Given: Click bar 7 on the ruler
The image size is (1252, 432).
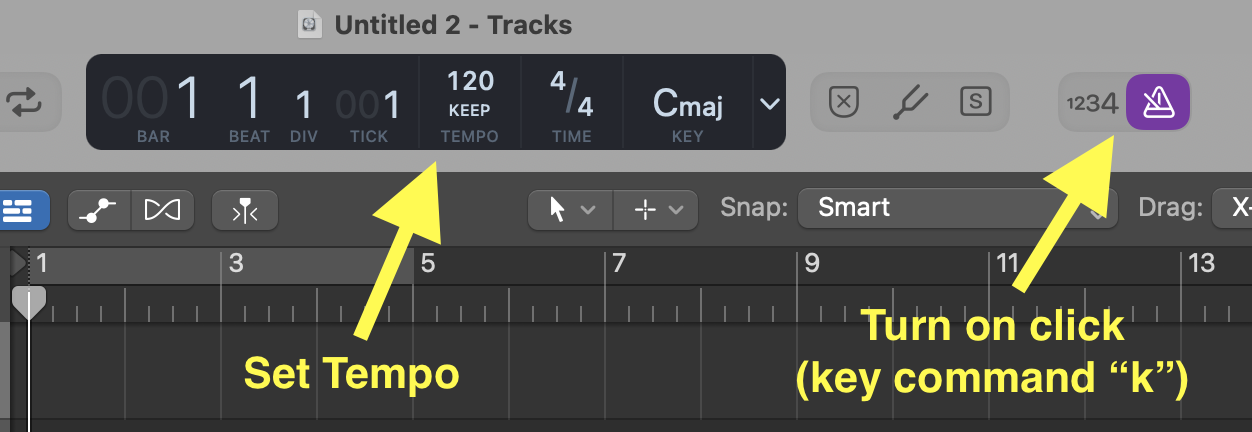Looking at the screenshot, I should [x=618, y=264].
